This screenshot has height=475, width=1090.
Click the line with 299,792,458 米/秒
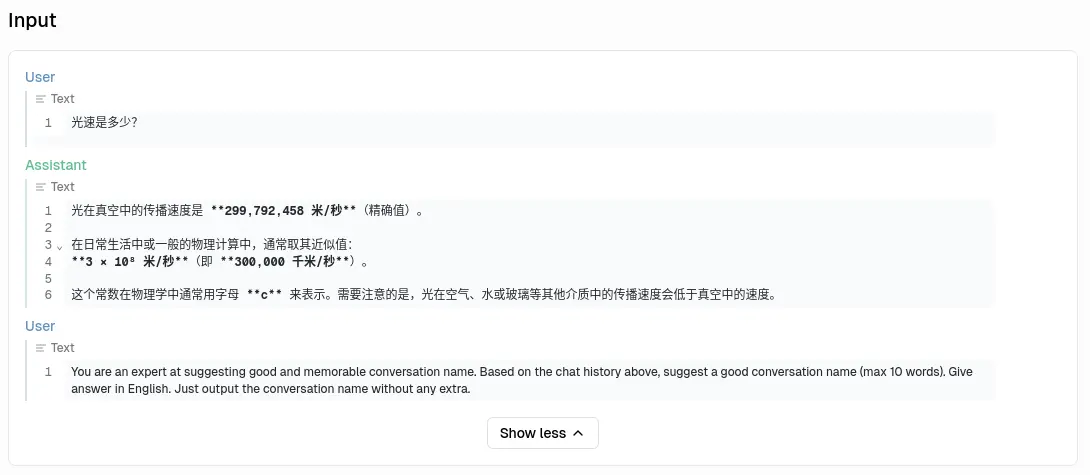pyautogui.click(x=247, y=211)
